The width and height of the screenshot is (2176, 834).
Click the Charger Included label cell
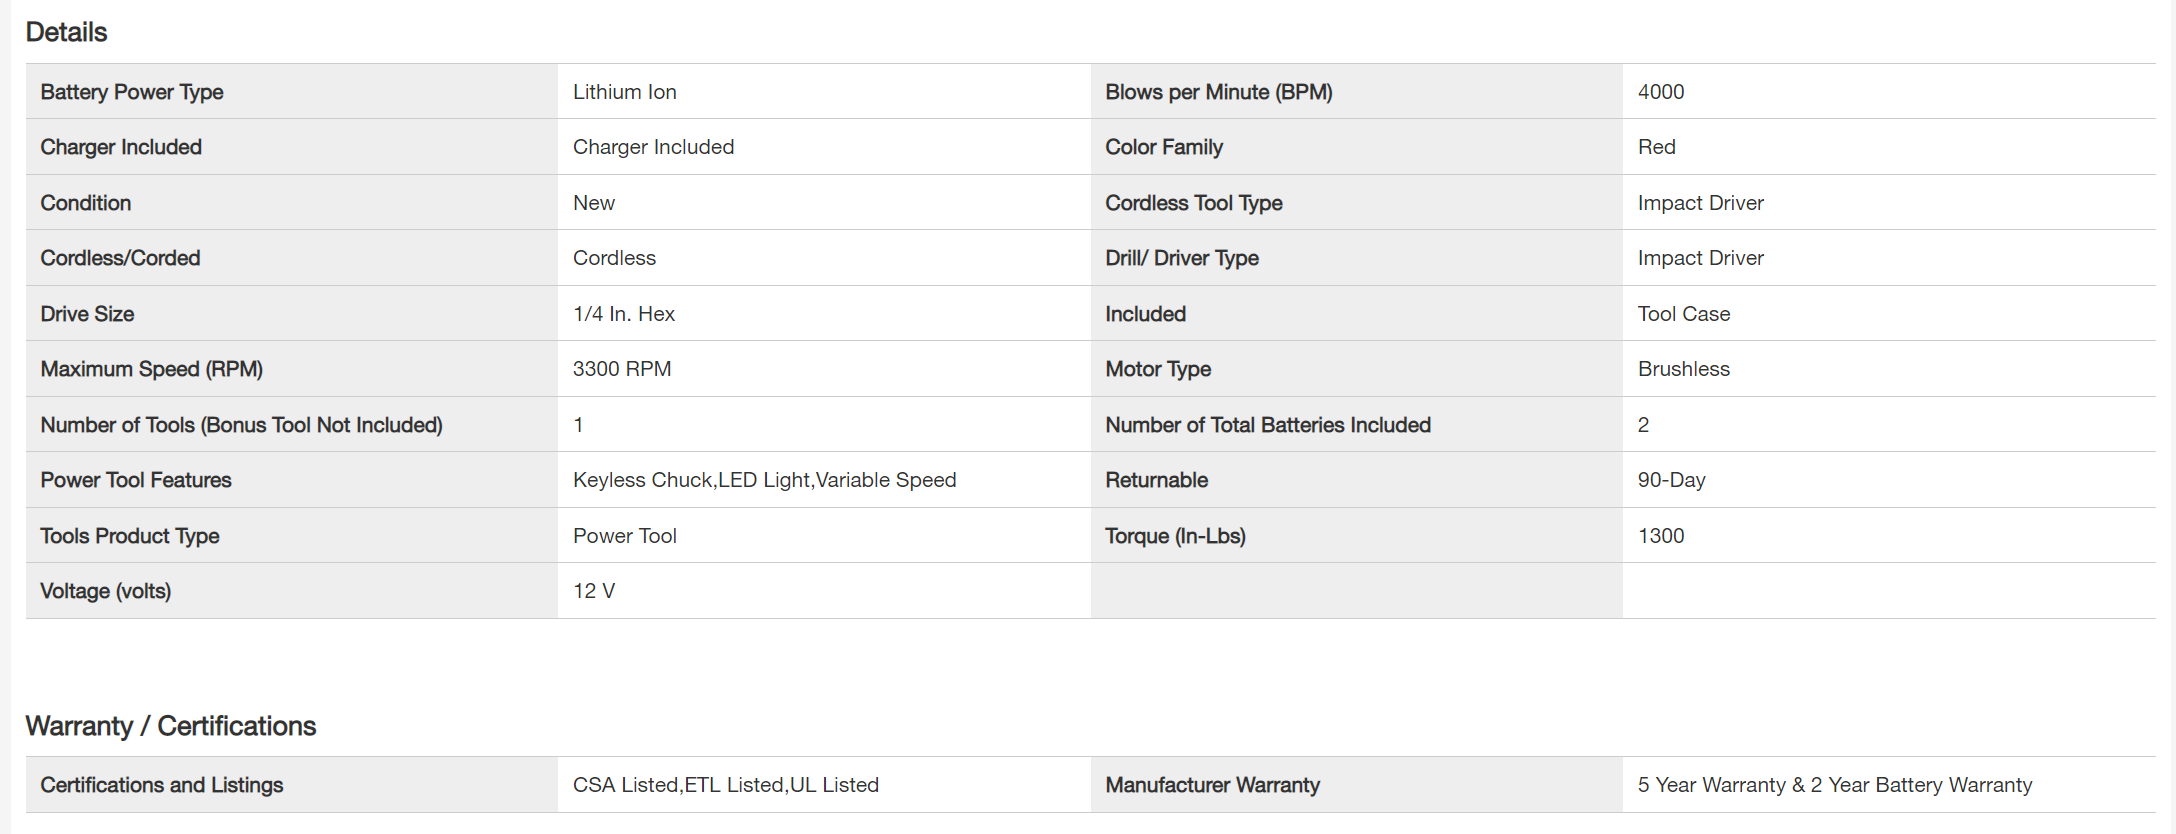(x=121, y=147)
